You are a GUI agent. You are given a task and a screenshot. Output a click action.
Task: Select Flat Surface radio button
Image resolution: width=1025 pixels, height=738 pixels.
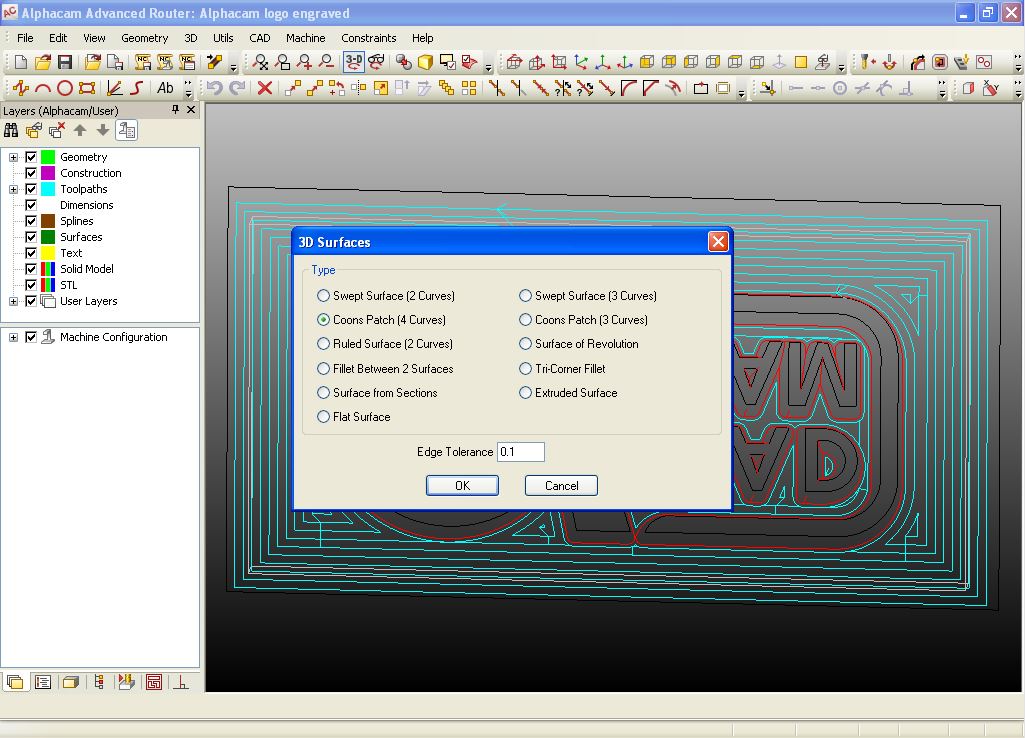point(323,417)
